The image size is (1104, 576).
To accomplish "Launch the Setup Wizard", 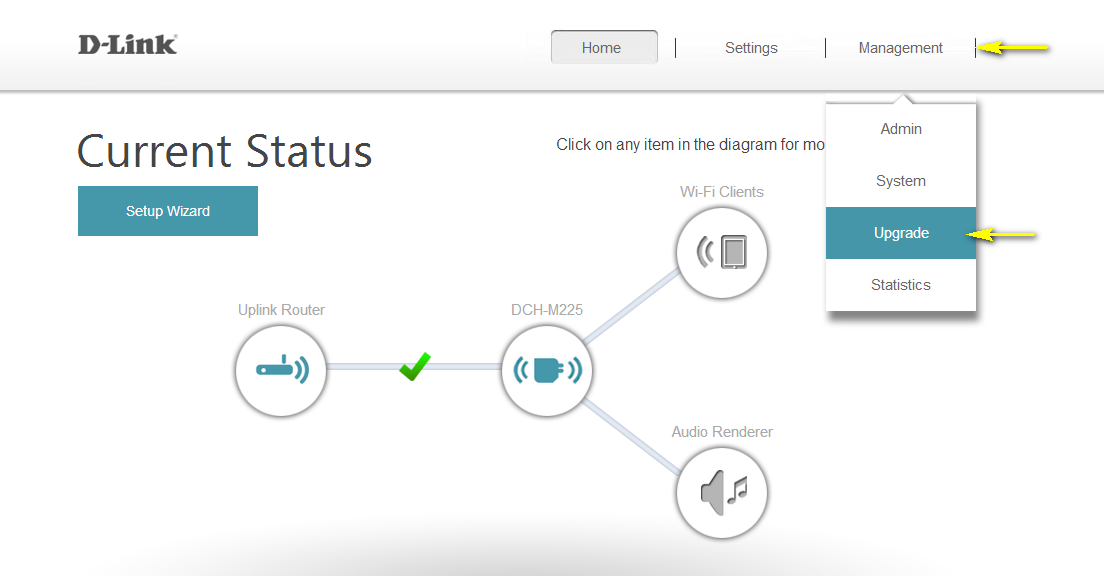I will coord(168,211).
